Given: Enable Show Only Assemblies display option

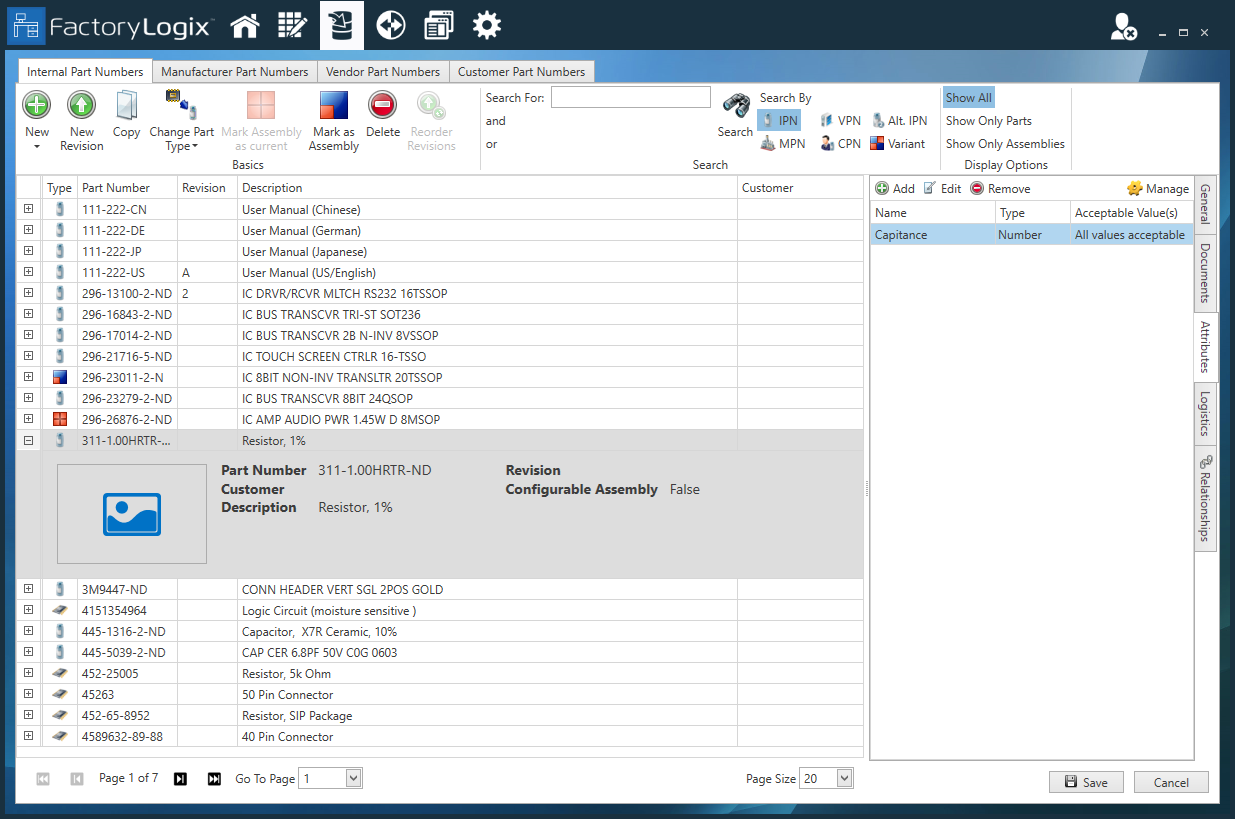Looking at the screenshot, I should click(1005, 144).
